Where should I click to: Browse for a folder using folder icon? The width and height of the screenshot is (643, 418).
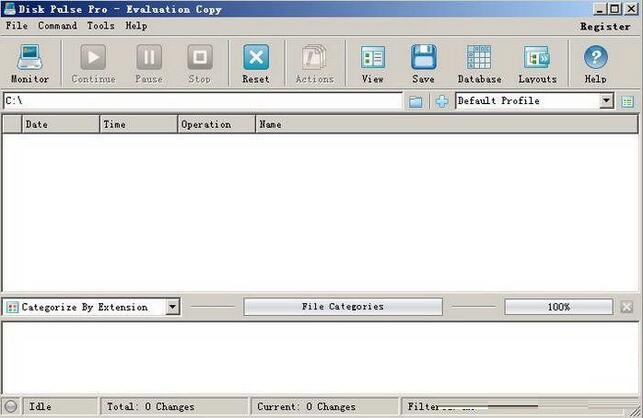coord(415,101)
